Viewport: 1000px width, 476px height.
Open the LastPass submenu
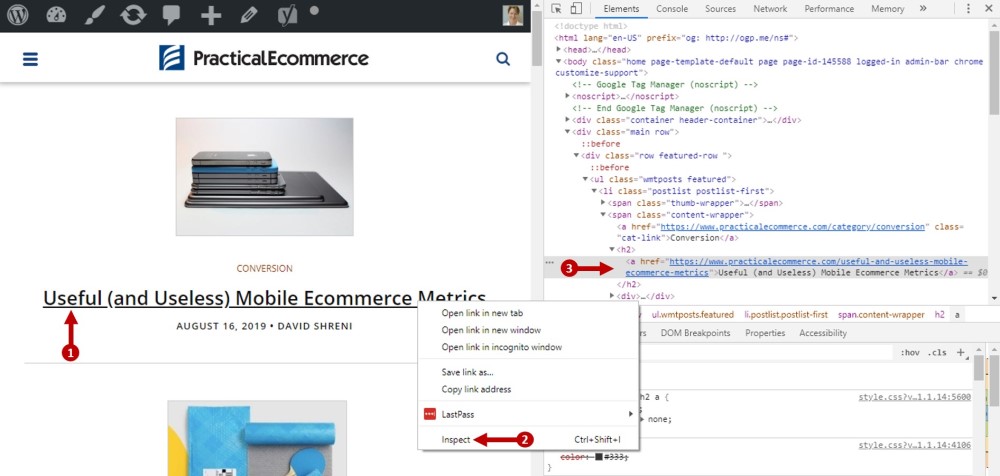click(x=529, y=414)
